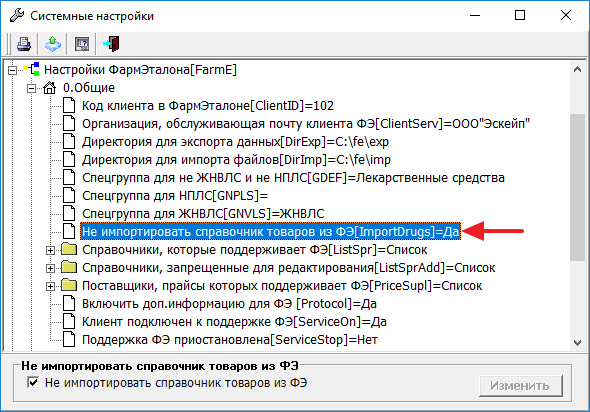590x412 pixels.
Task: Click the page icon of GNPLS row
Action: (x=69, y=196)
